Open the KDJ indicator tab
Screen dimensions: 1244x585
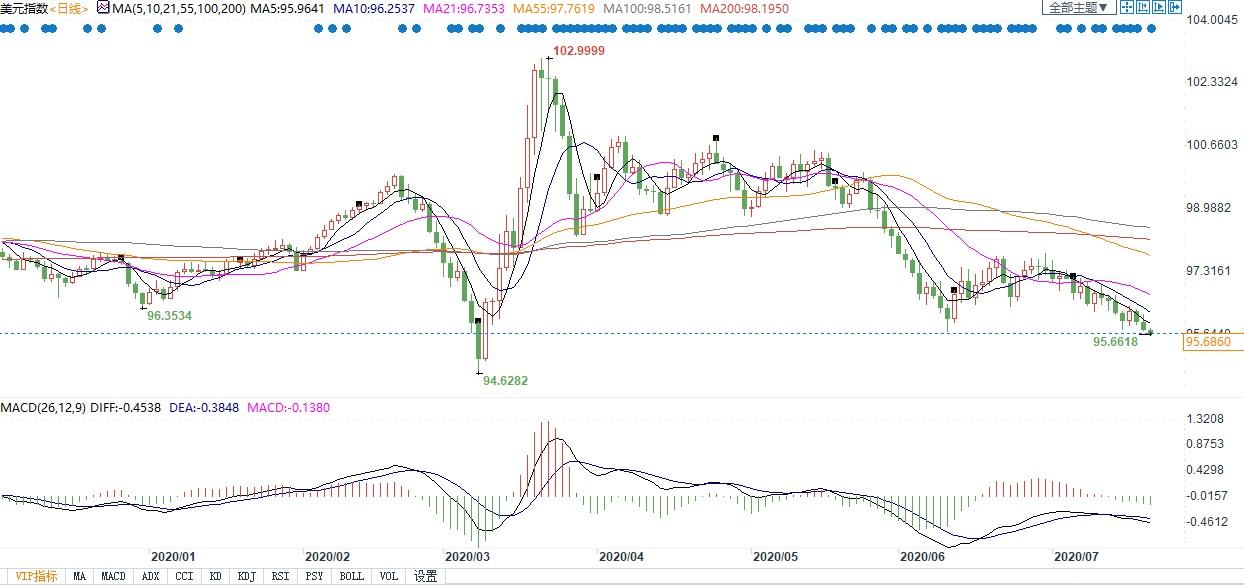point(246,576)
